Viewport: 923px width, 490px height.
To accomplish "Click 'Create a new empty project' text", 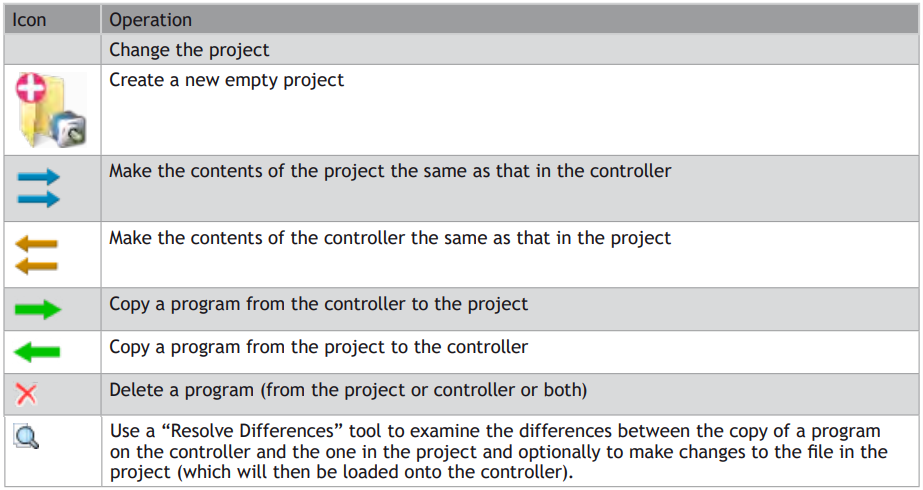I will [227, 80].
